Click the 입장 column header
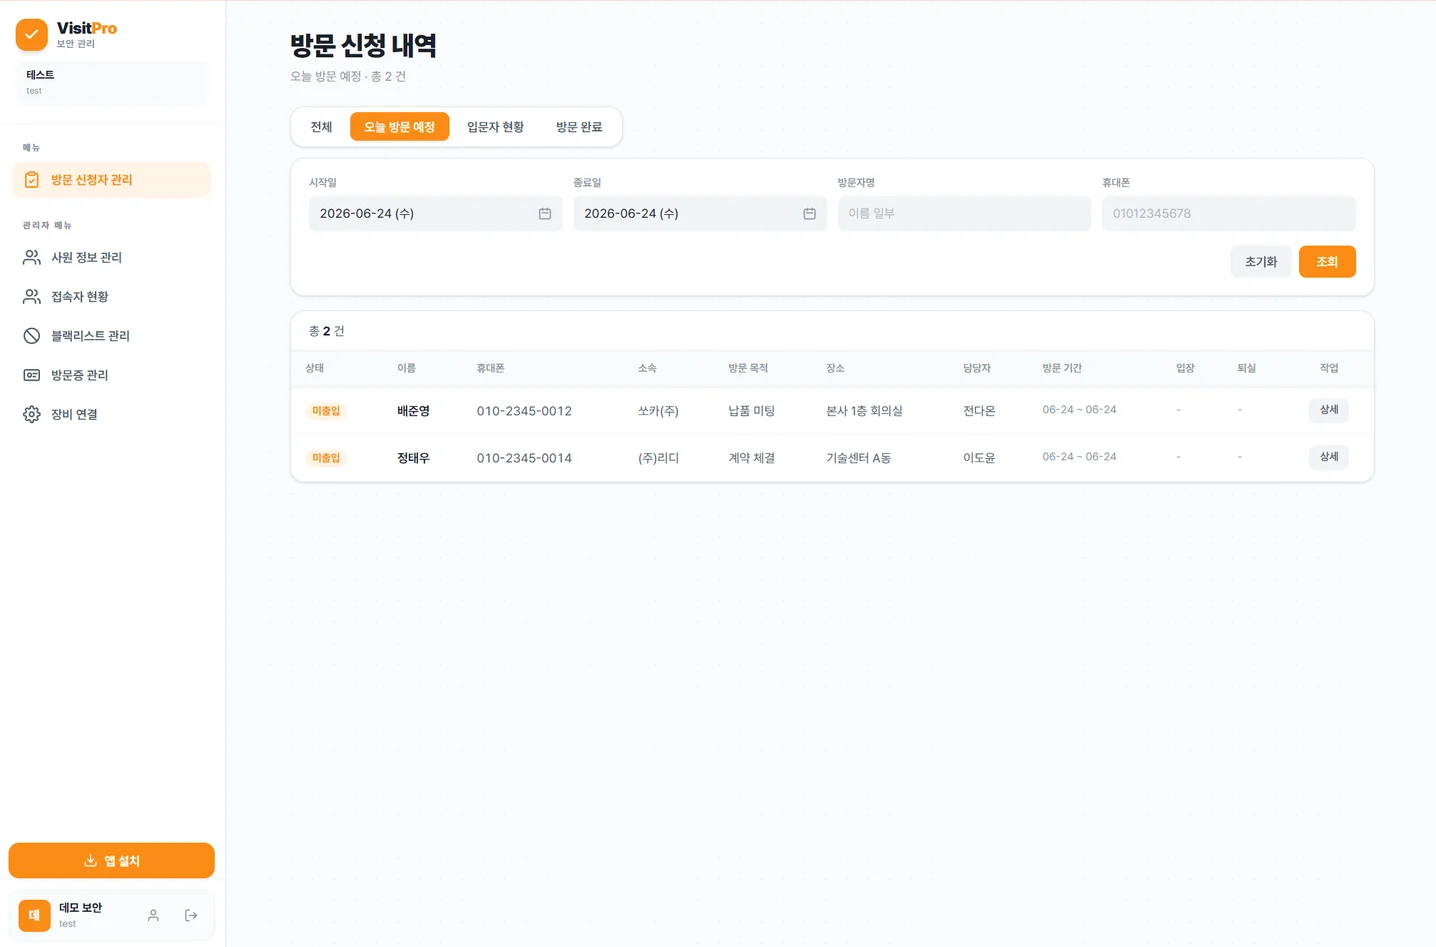 1185,368
